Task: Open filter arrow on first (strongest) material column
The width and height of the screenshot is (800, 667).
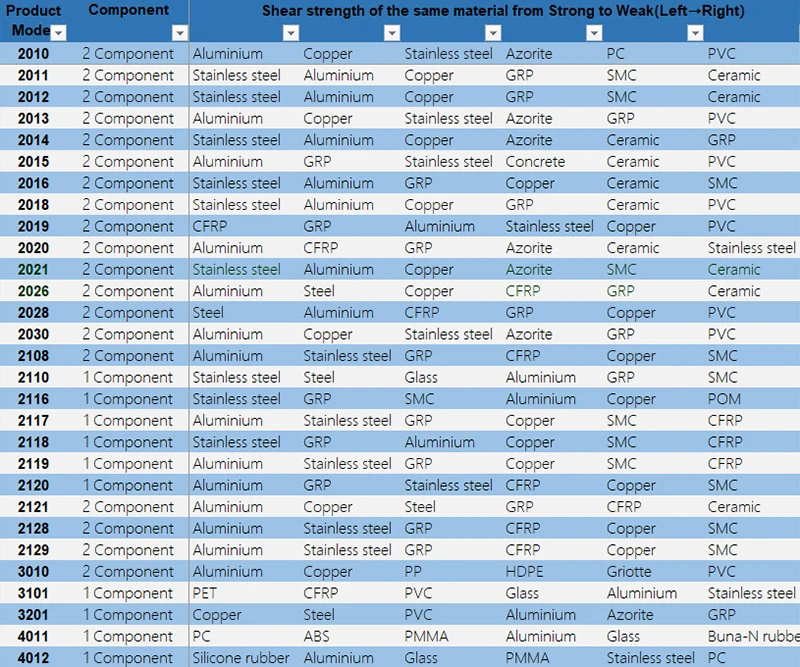Action: pyautogui.click(x=291, y=33)
